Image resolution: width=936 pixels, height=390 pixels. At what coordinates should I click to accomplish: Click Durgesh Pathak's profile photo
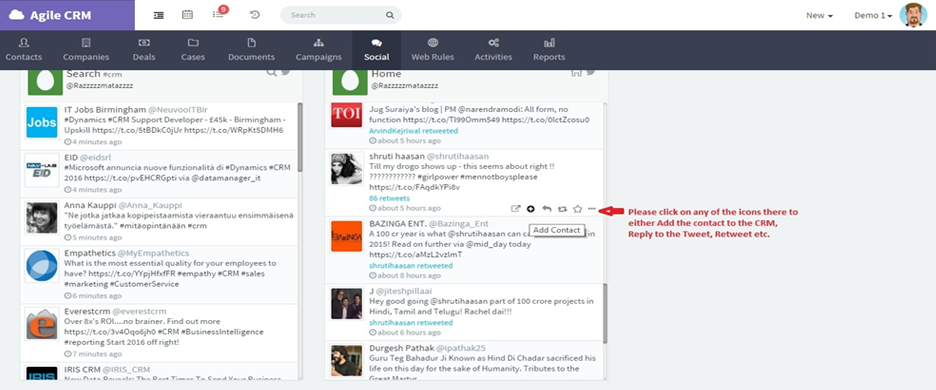click(347, 361)
